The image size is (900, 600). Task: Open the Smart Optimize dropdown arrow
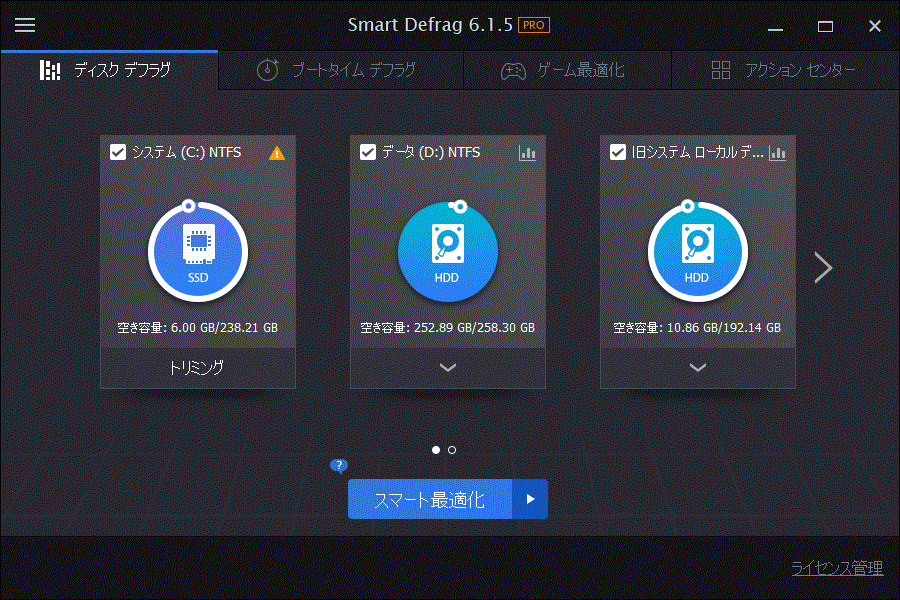tap(530, 500)
